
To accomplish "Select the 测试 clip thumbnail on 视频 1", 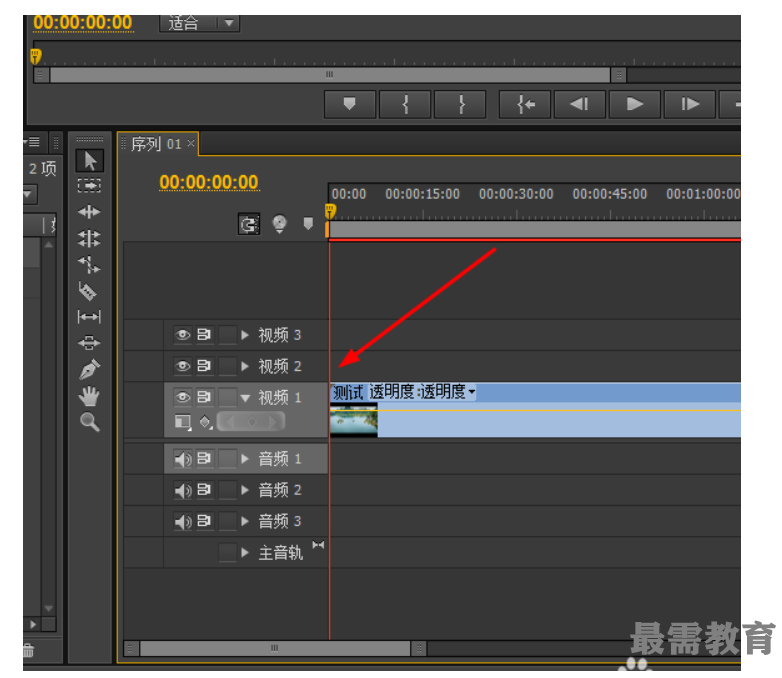I will pos(354,419).
